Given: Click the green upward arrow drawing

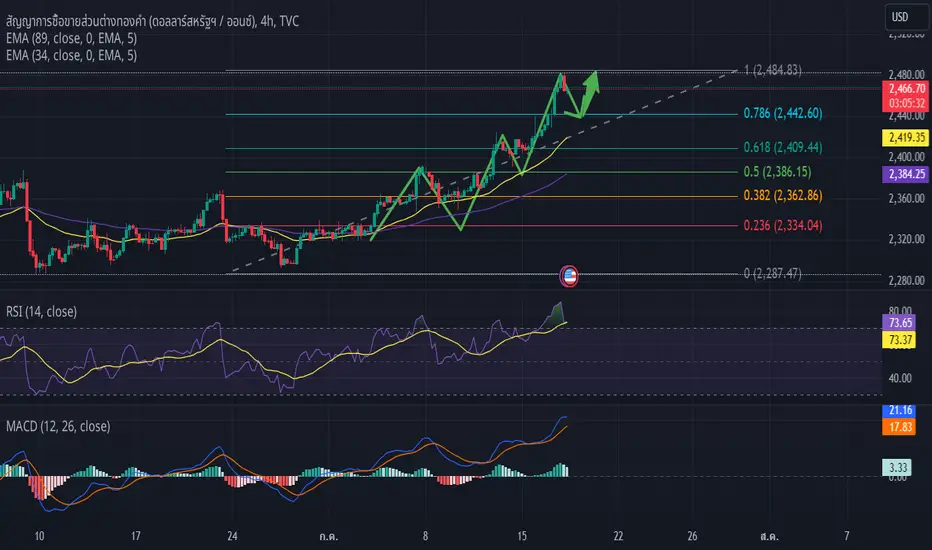Looking at the screenshot, I should pos(589,93).
